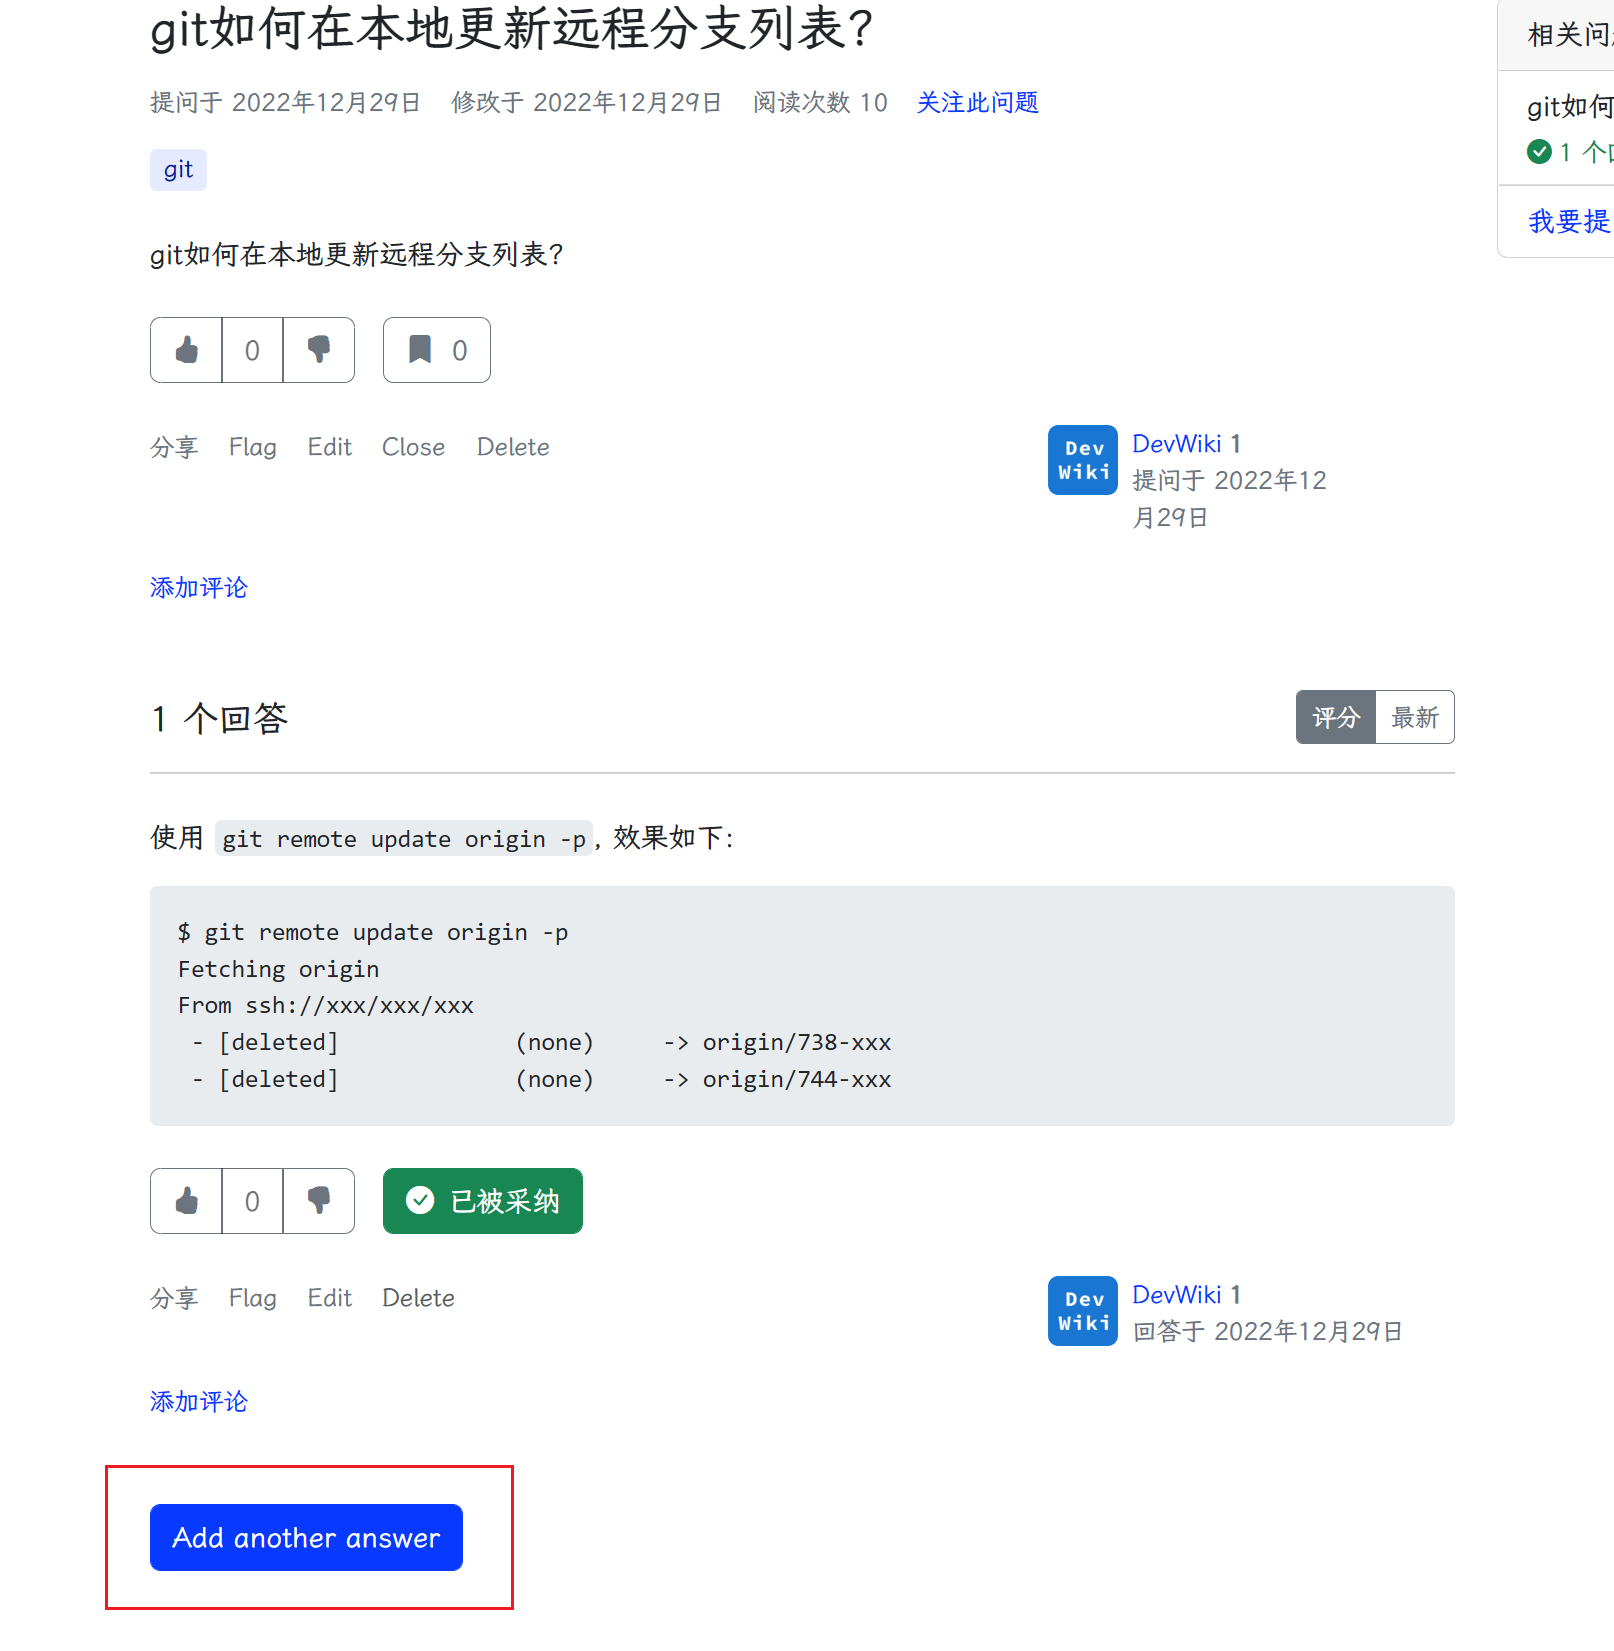The height and width of the screenshot is (1651, 1614).
Task: Toggle 已被采纳 accepted answer status
Action: [x=482, y=1200]
